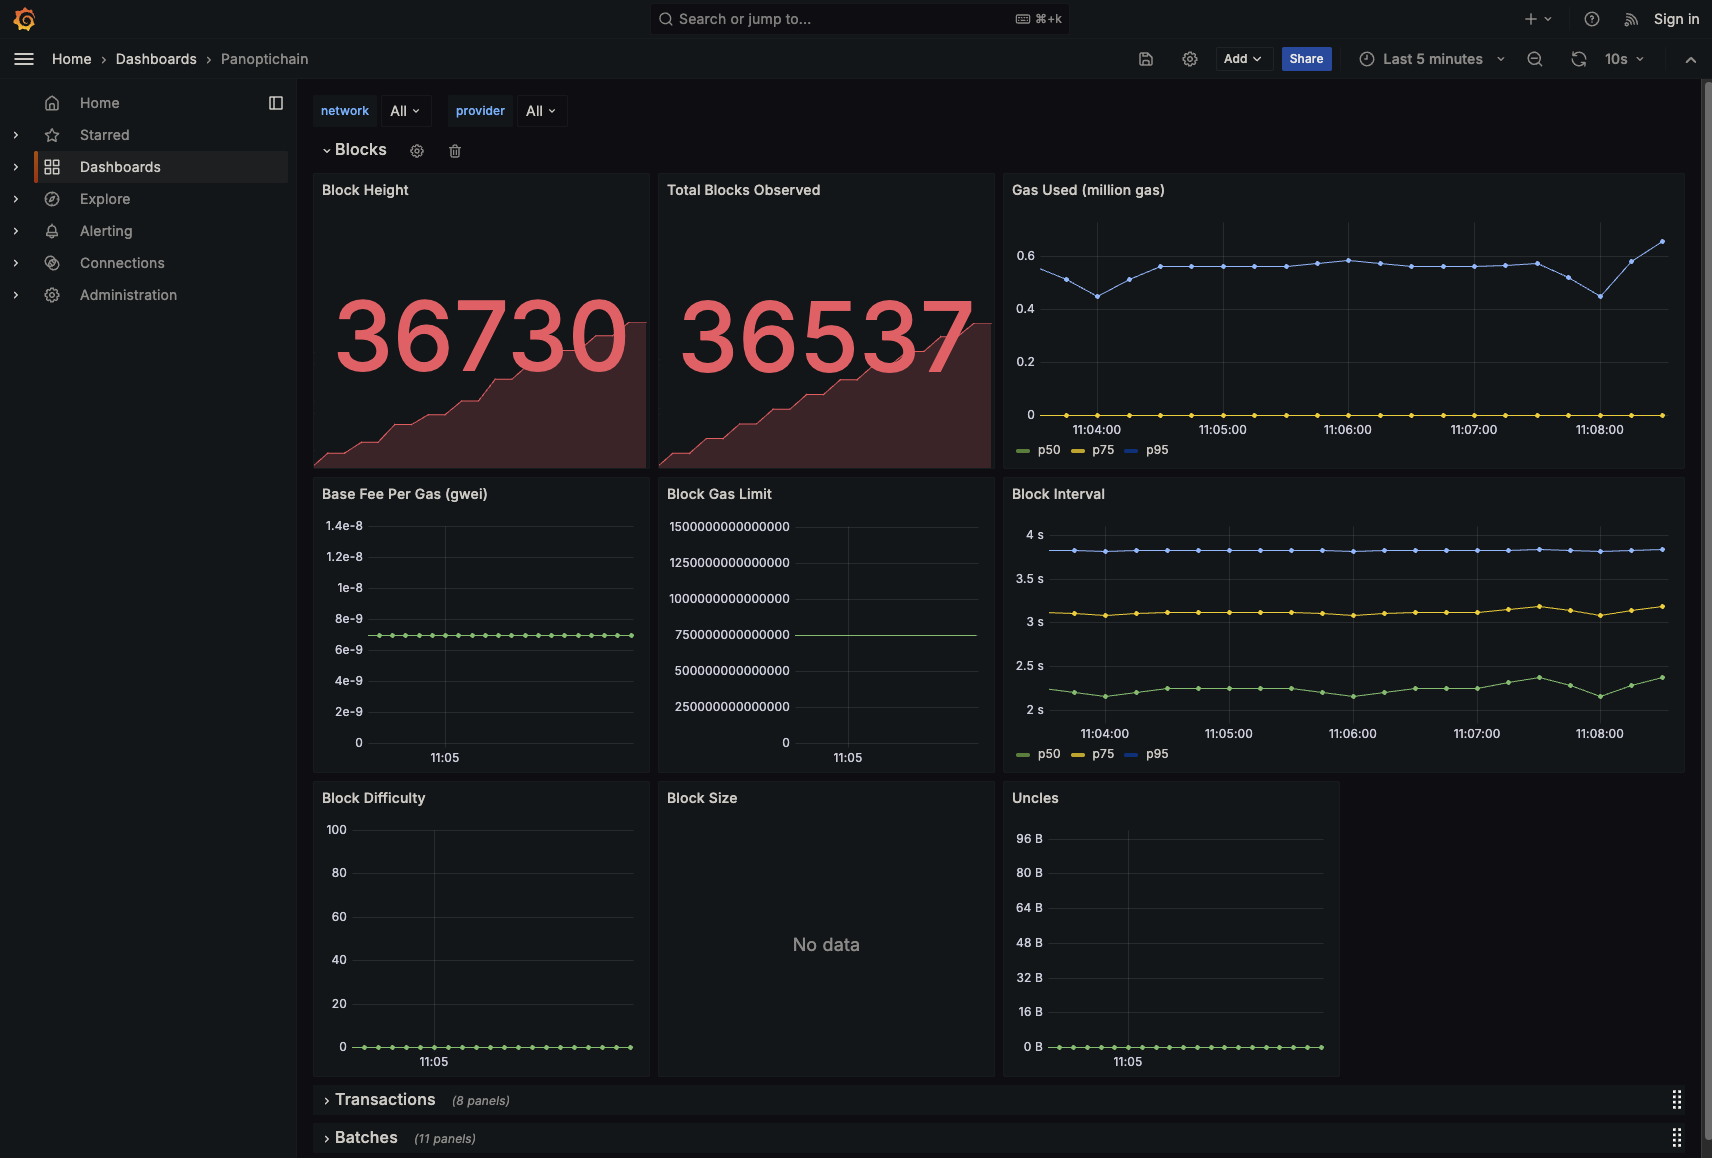Expand the Explore sidebar section chevron
1712x1158 pixels.
tap(16, 199)
